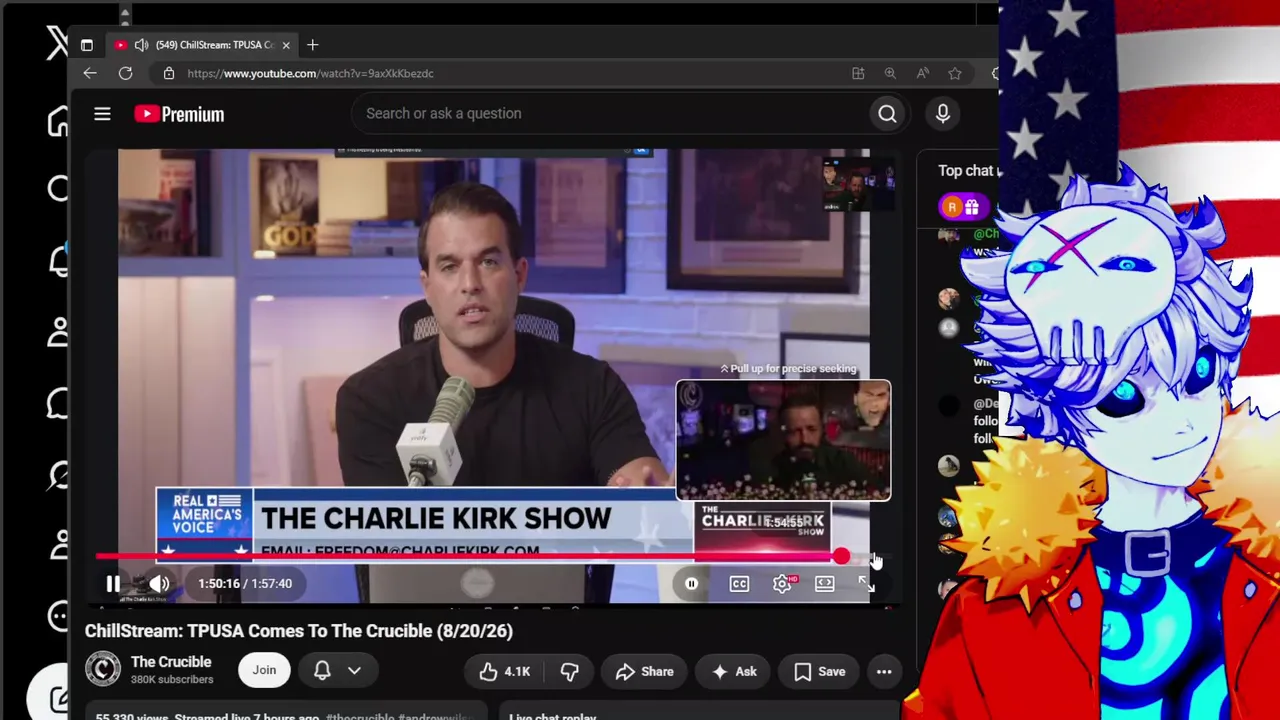View site info via the lock icon
1280x720 pixels.
tap(168, 73)
